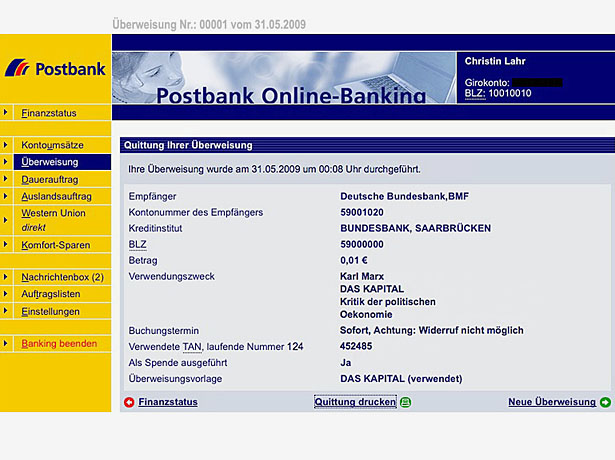The image size is (615, 460).
Task: Click the arrow icon left of Nachrichtenbox
Action: pyautogui.click(x=7, y=277)
